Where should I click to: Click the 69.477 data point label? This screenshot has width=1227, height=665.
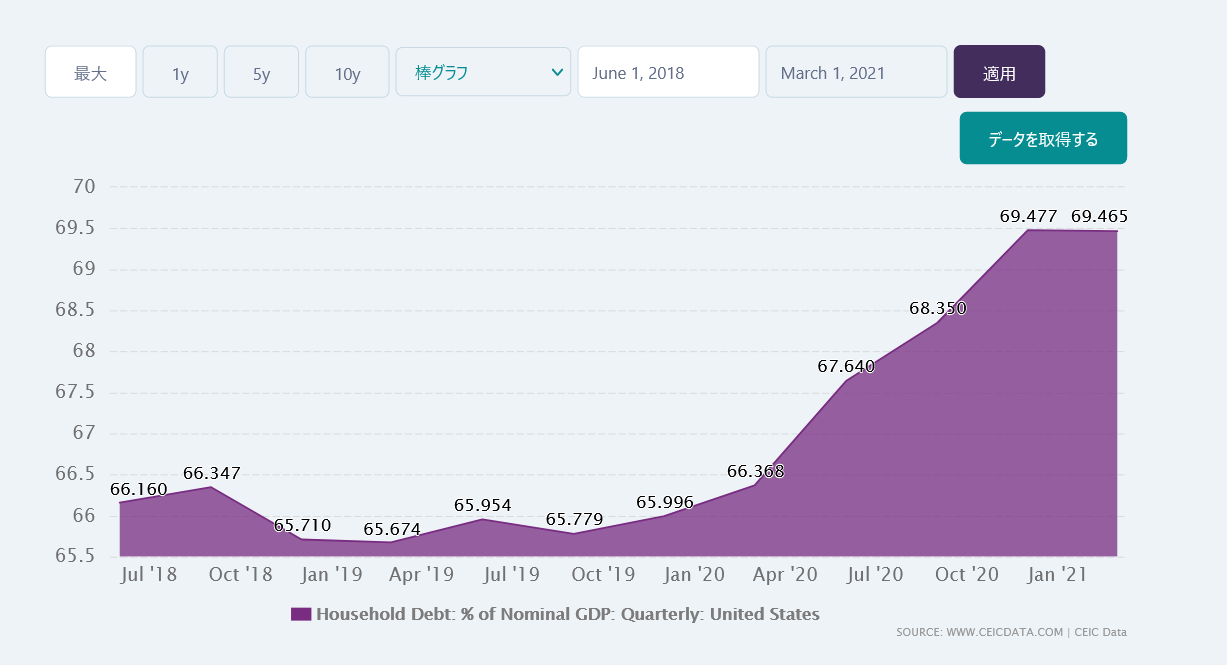pyautogui.click(x=1028, y=216)
